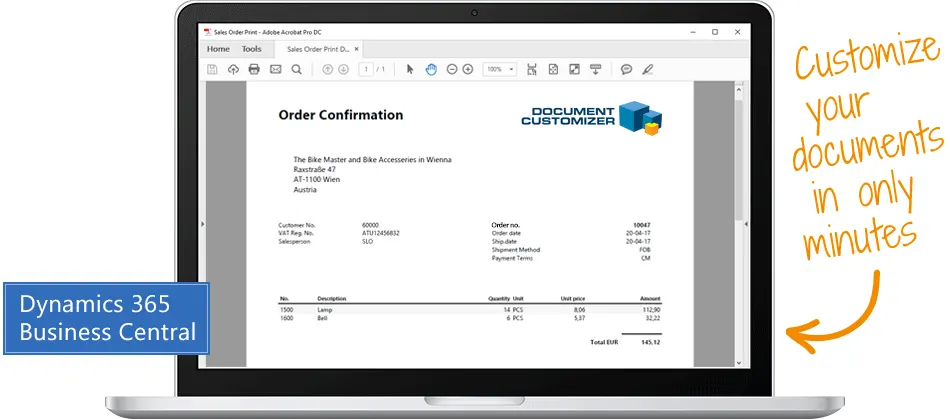Open the 100% zoom level dropdown
950x419 pixels.
click(x=500, y=70)
